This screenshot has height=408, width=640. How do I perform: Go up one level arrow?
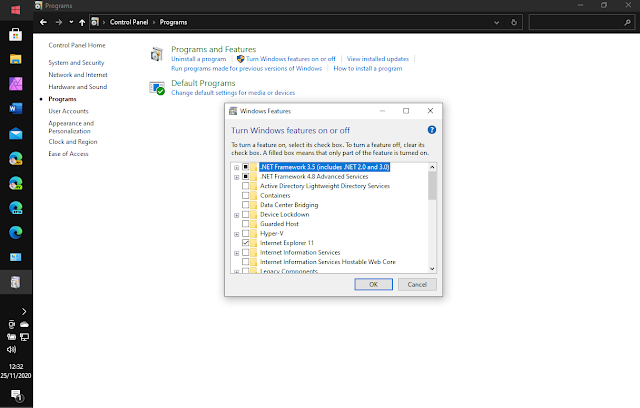[x=82, y=22]
